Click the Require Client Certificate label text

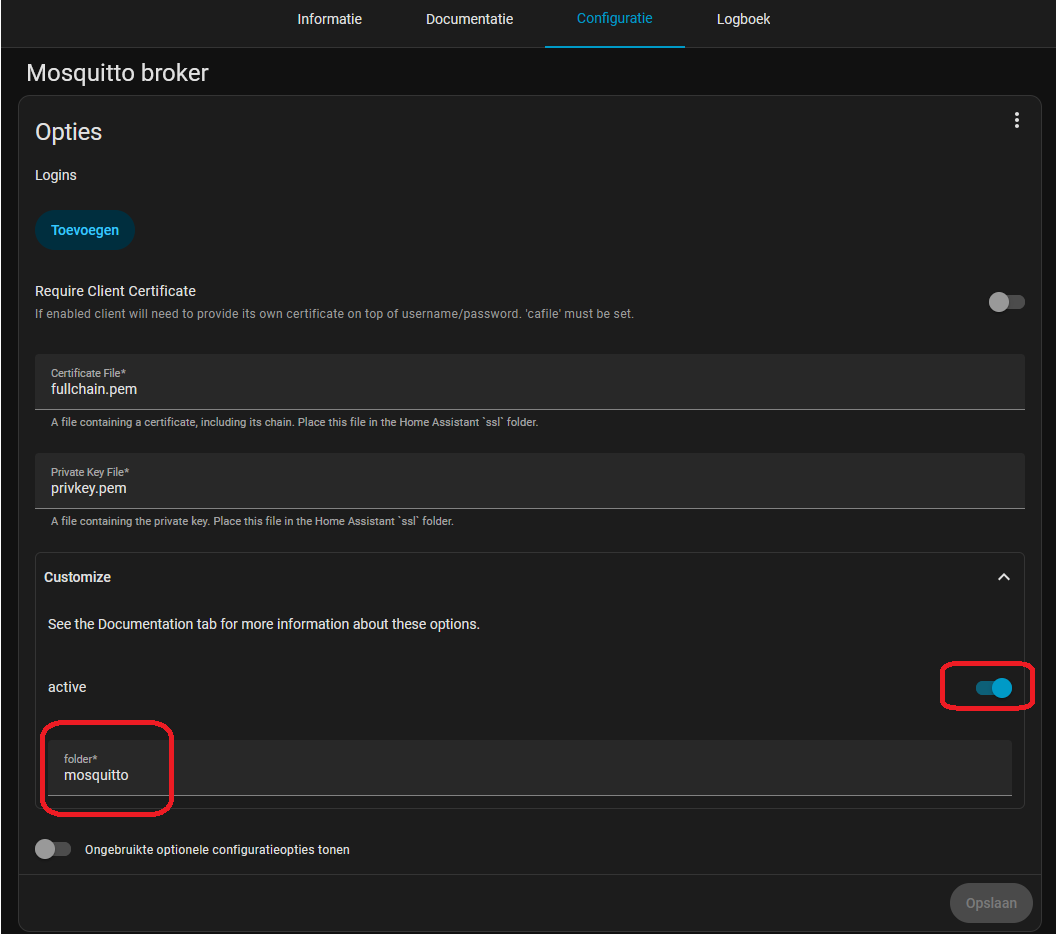(115, 291)
